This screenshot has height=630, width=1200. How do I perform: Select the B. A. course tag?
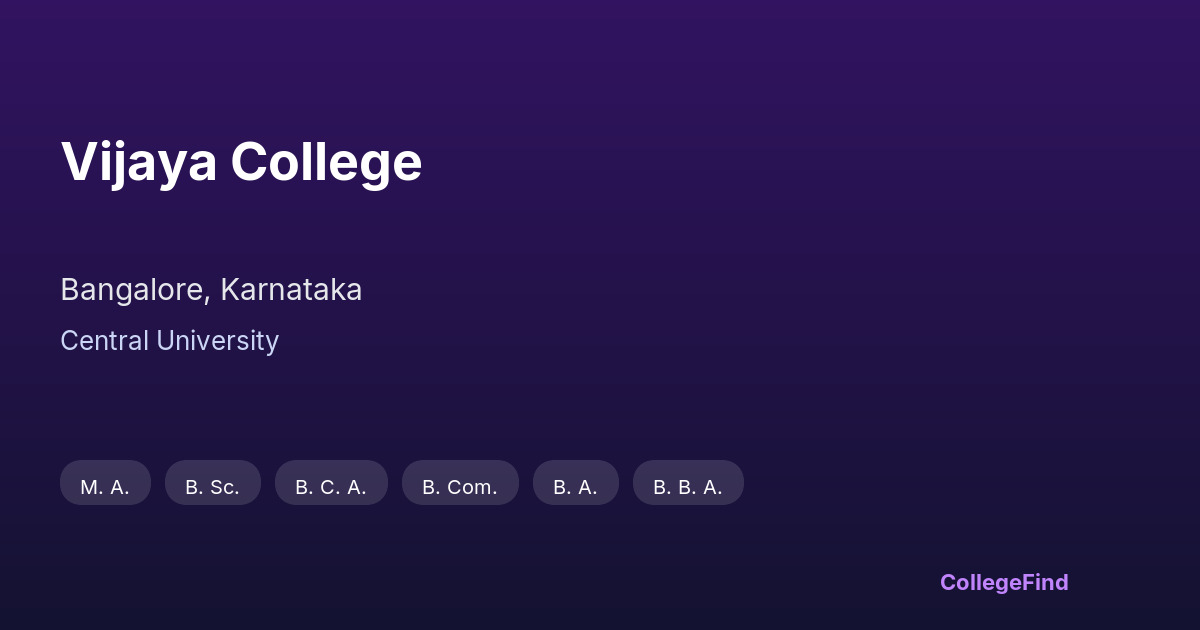[575, 487]
